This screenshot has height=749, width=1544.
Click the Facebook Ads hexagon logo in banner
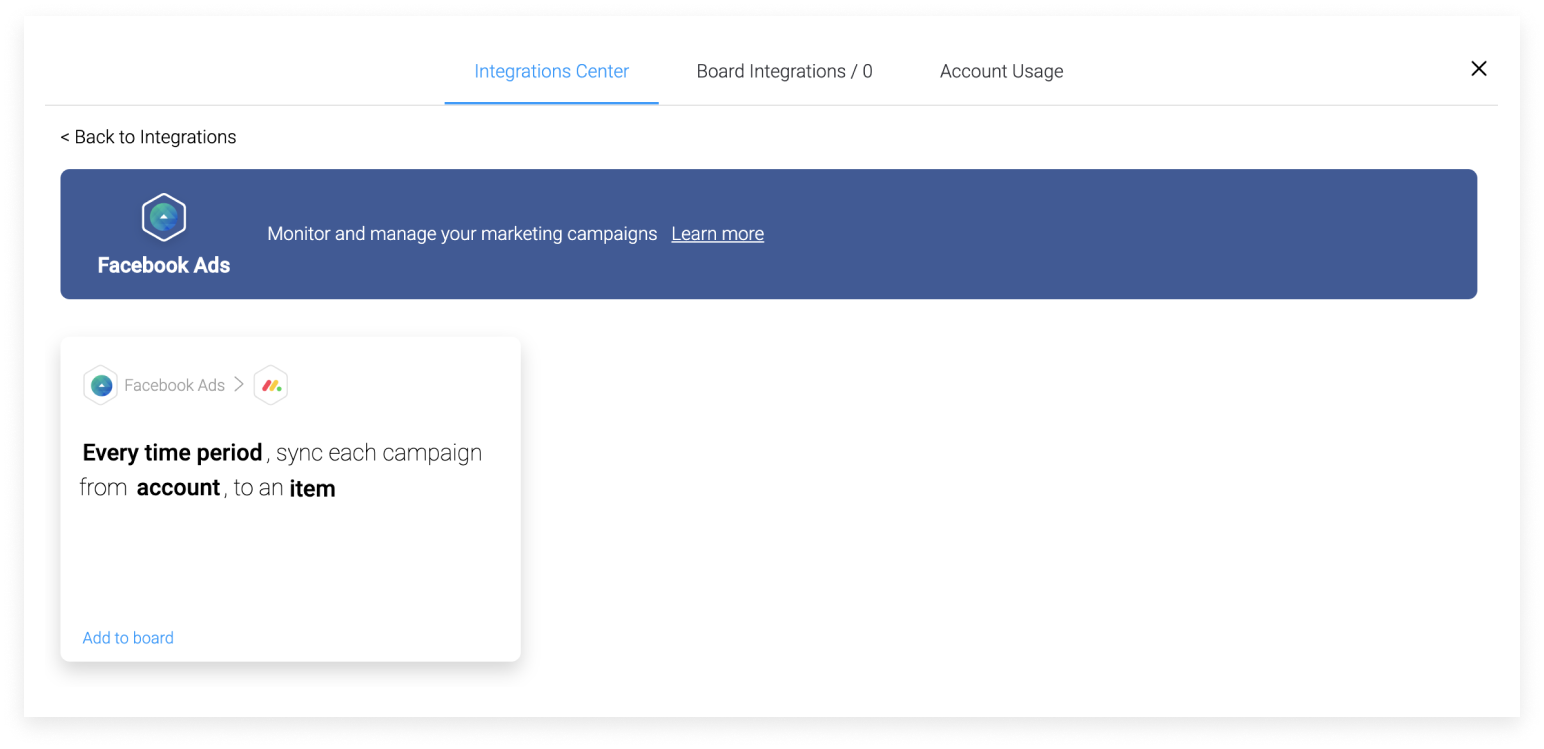(164, 217)
